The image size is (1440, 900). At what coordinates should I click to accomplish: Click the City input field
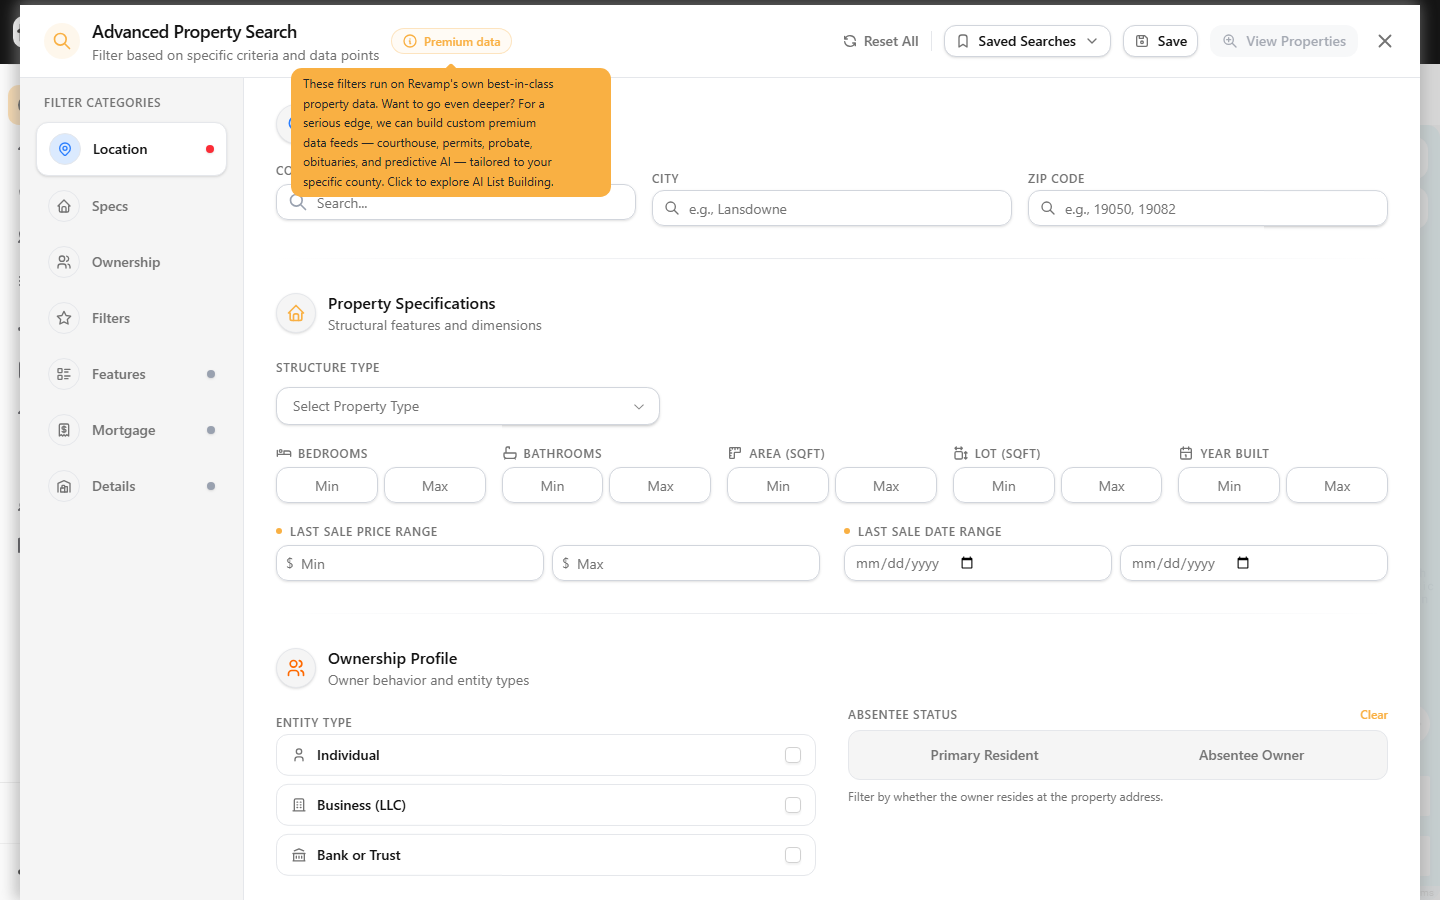[832, 208]
